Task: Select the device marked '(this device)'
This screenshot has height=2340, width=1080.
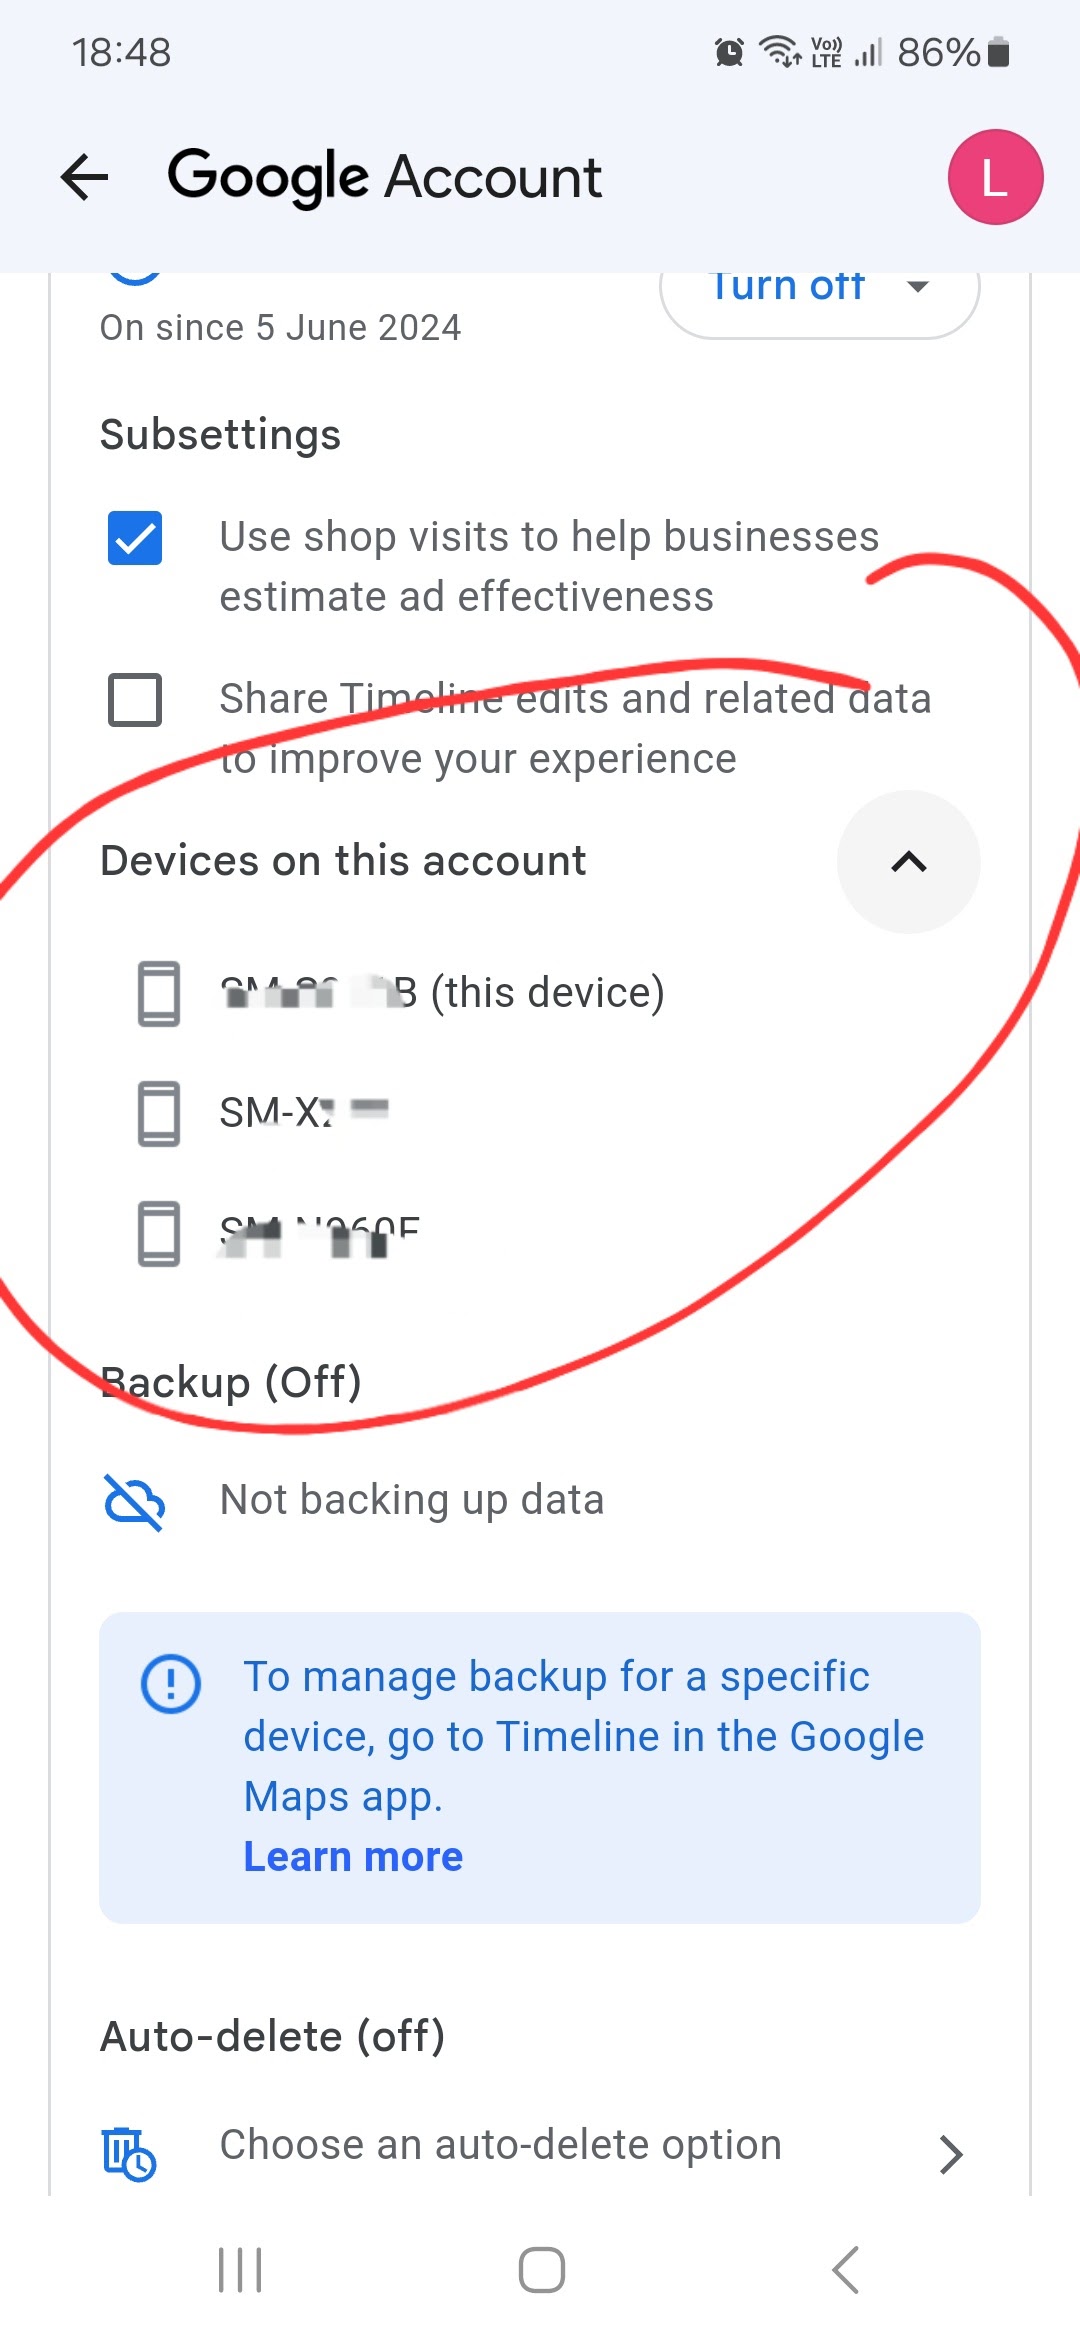Action: [442, 993]
